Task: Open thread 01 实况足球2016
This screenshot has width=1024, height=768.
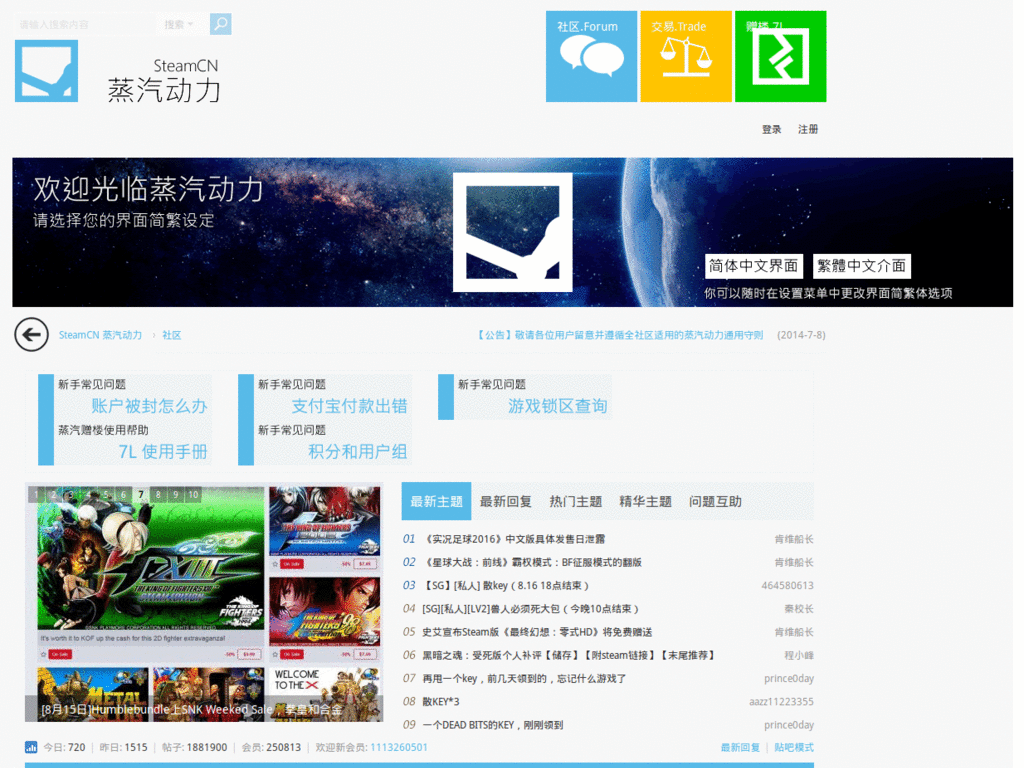Action: [514, 539]
